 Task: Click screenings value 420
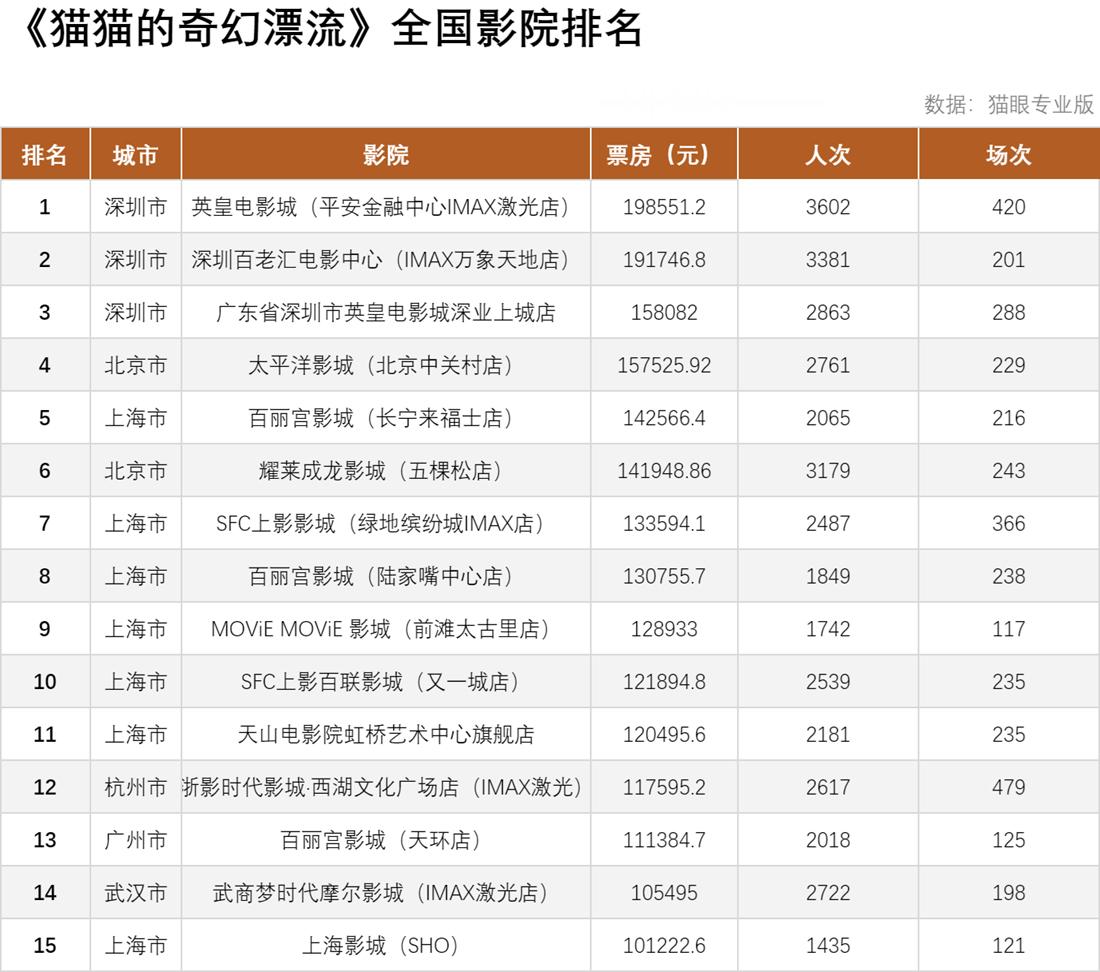[1009, 207]
